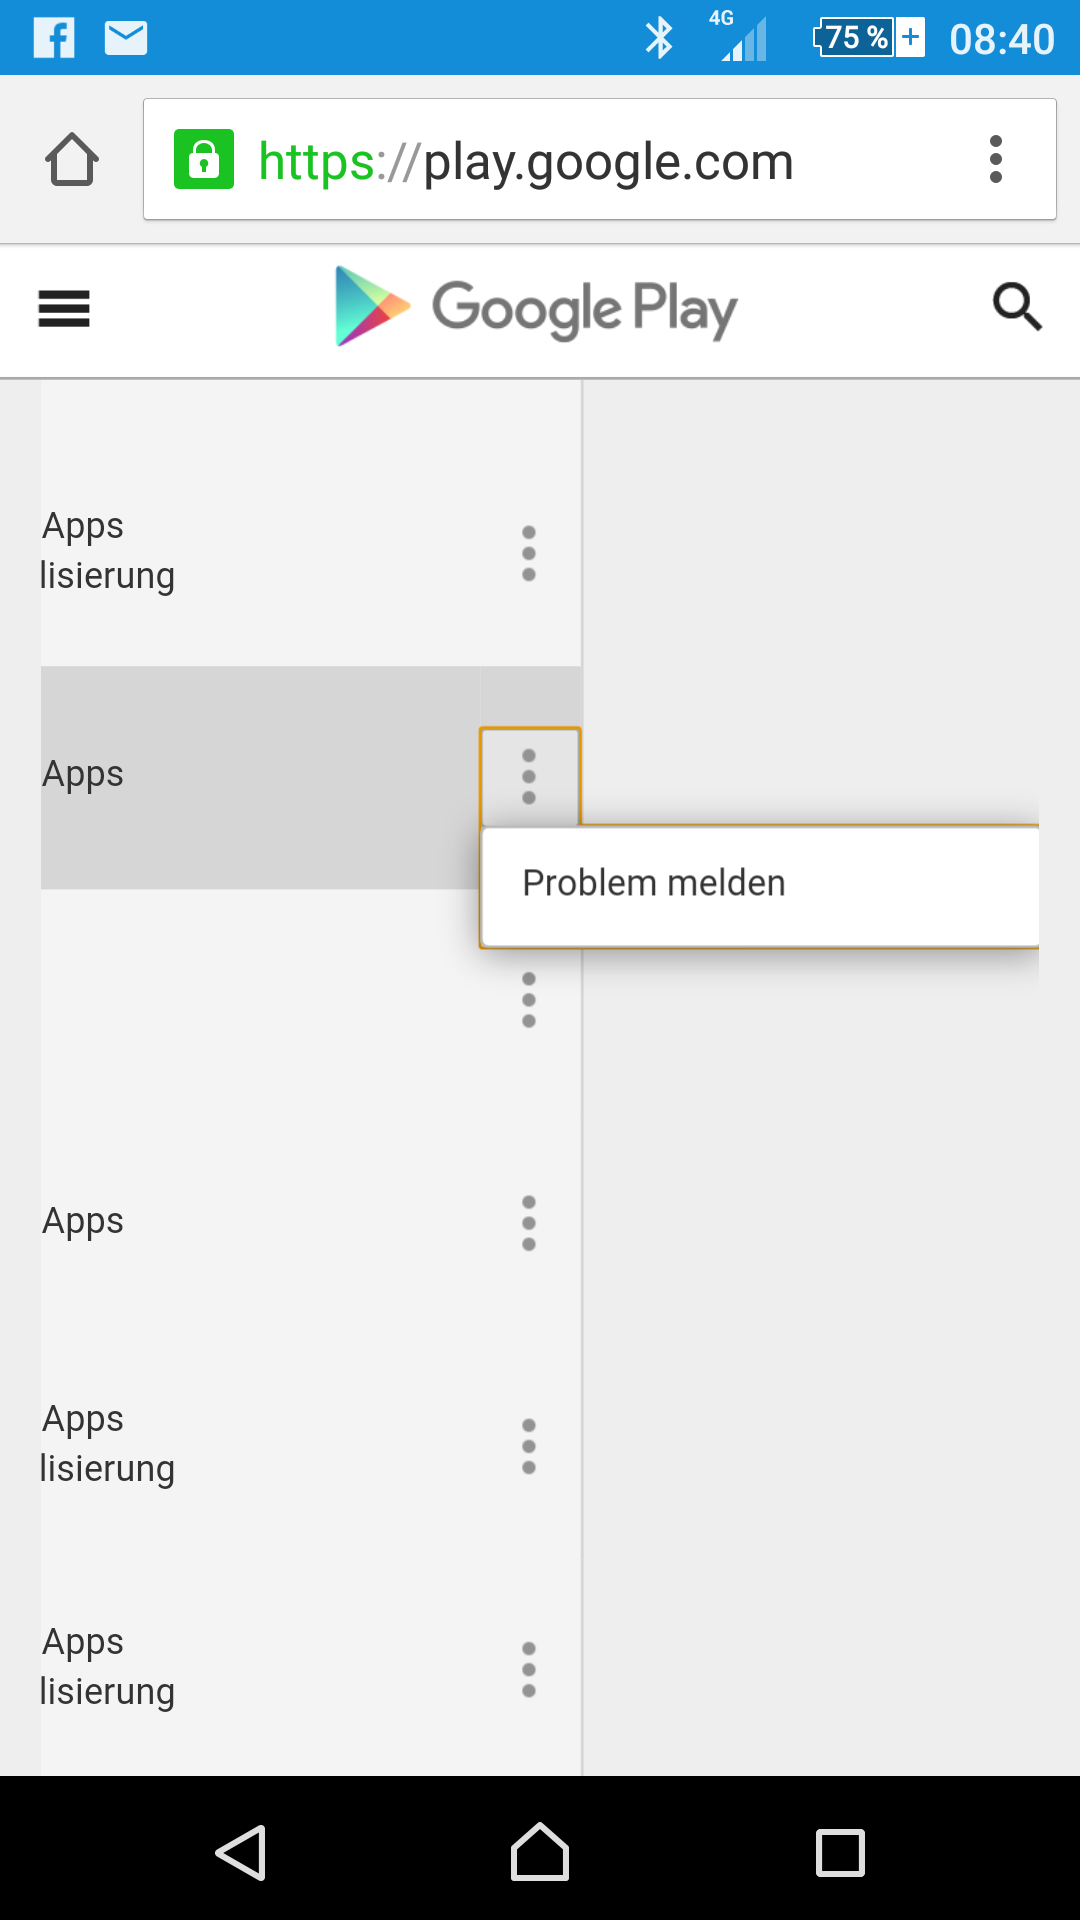Open Facebook notification in status bar
The image size is (1080, 1920).
pos(54,38)
